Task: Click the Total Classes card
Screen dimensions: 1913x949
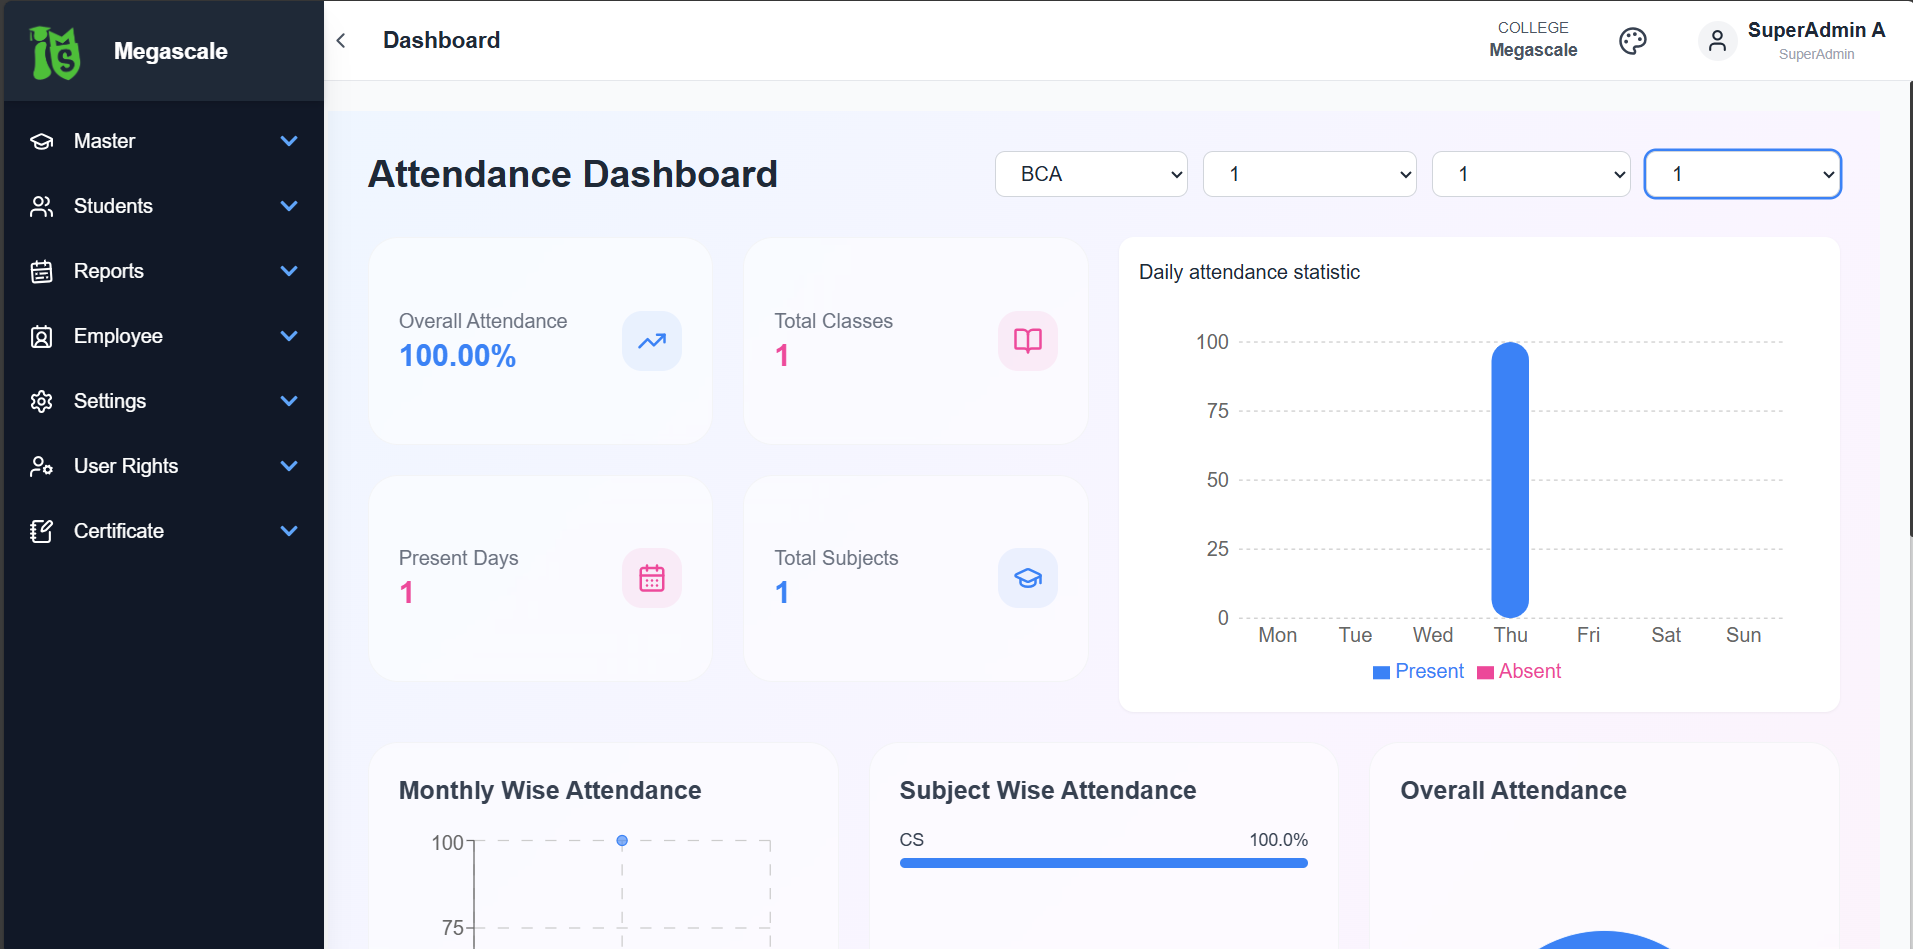Action: tap(915, 341)
